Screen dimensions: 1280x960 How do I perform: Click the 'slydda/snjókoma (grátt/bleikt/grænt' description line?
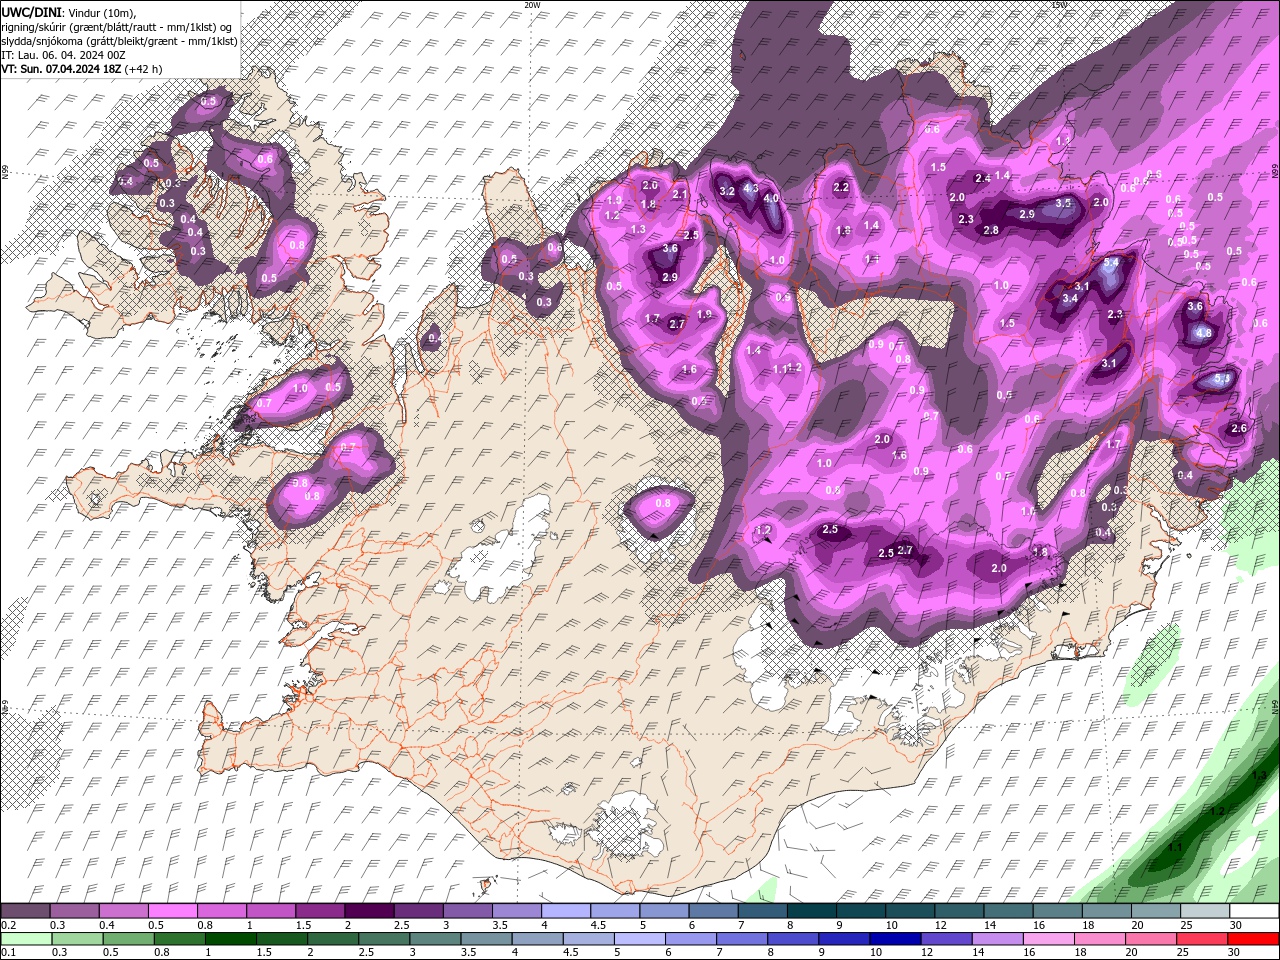[119, 40]
